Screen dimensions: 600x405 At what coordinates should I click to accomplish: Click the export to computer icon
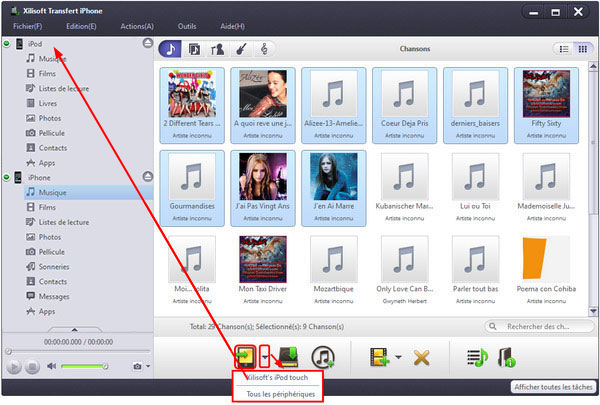[x=289, y=357]
